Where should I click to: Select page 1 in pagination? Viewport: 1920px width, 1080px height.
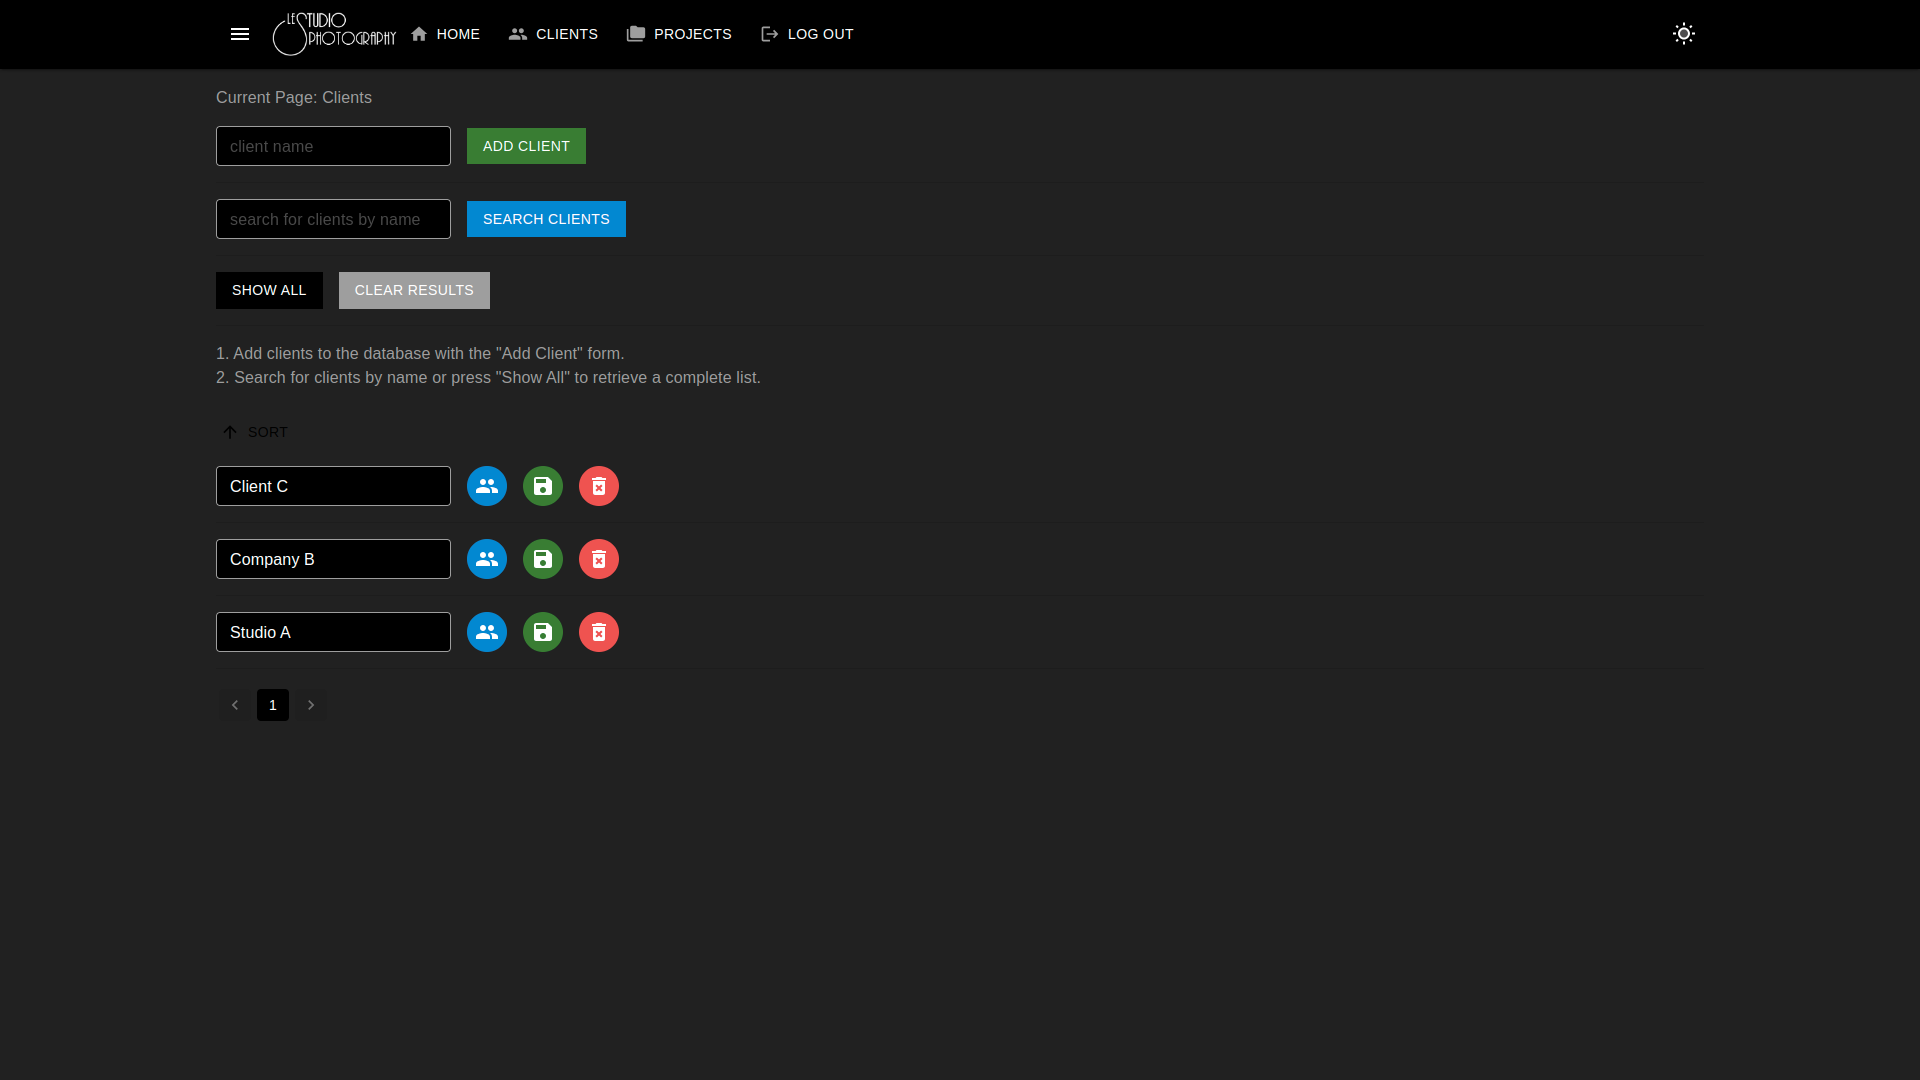273,705
